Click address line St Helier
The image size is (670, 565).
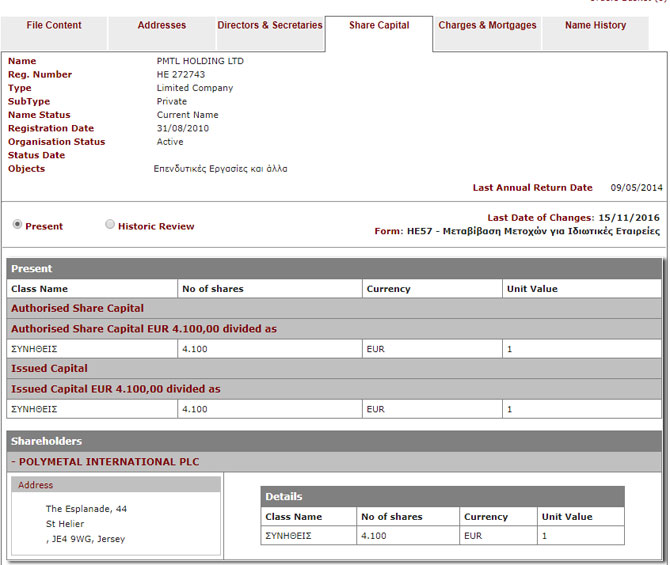[65, 524]
